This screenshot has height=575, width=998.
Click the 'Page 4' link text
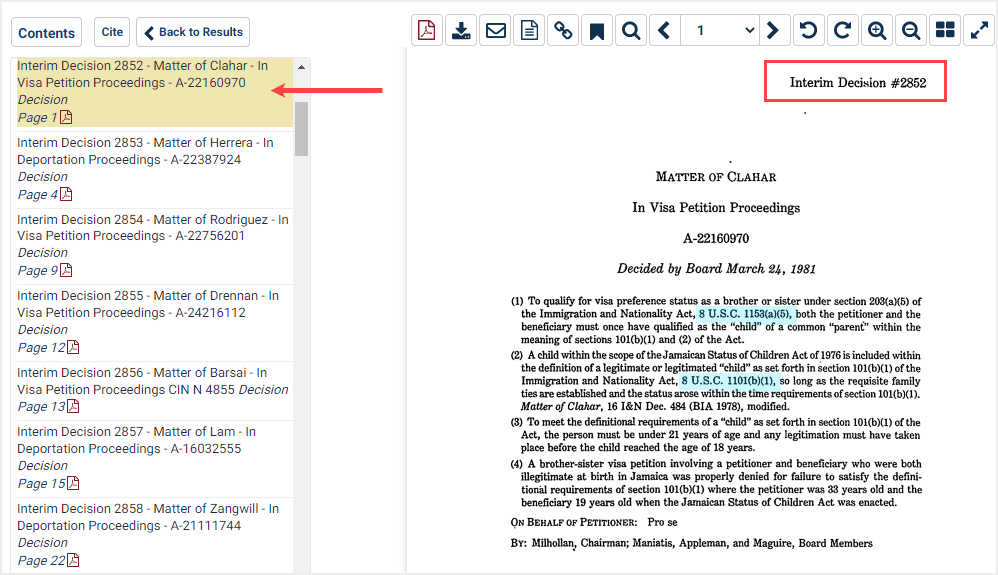(x=38, y=194)
